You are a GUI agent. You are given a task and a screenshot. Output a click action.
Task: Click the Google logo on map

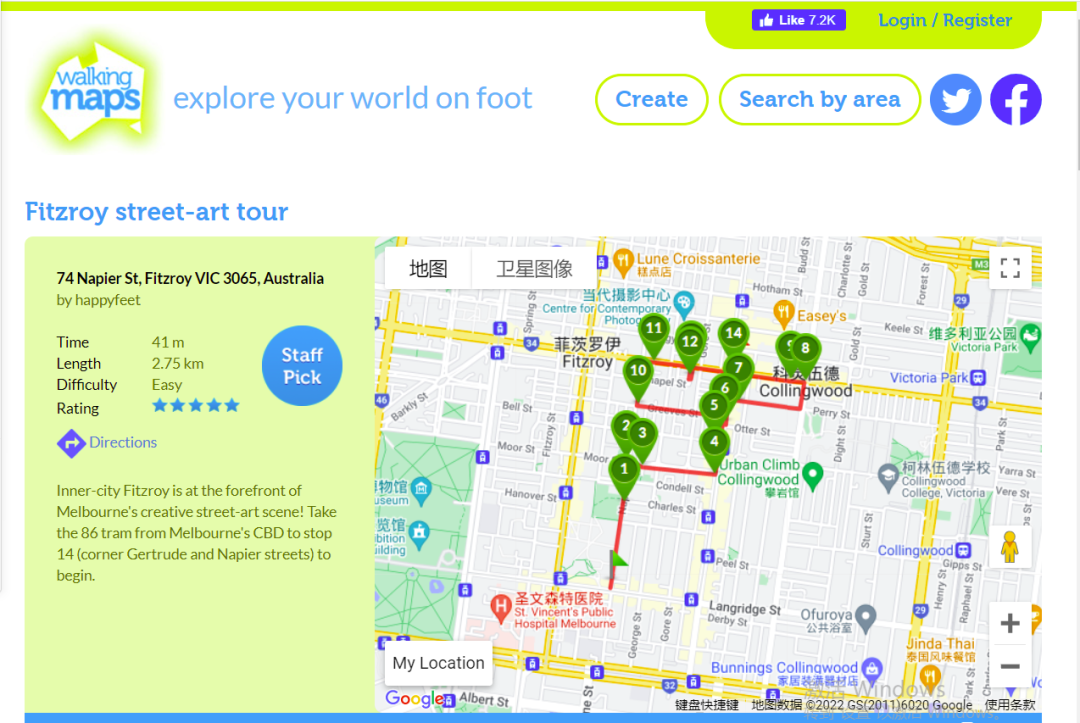(415, 699)
